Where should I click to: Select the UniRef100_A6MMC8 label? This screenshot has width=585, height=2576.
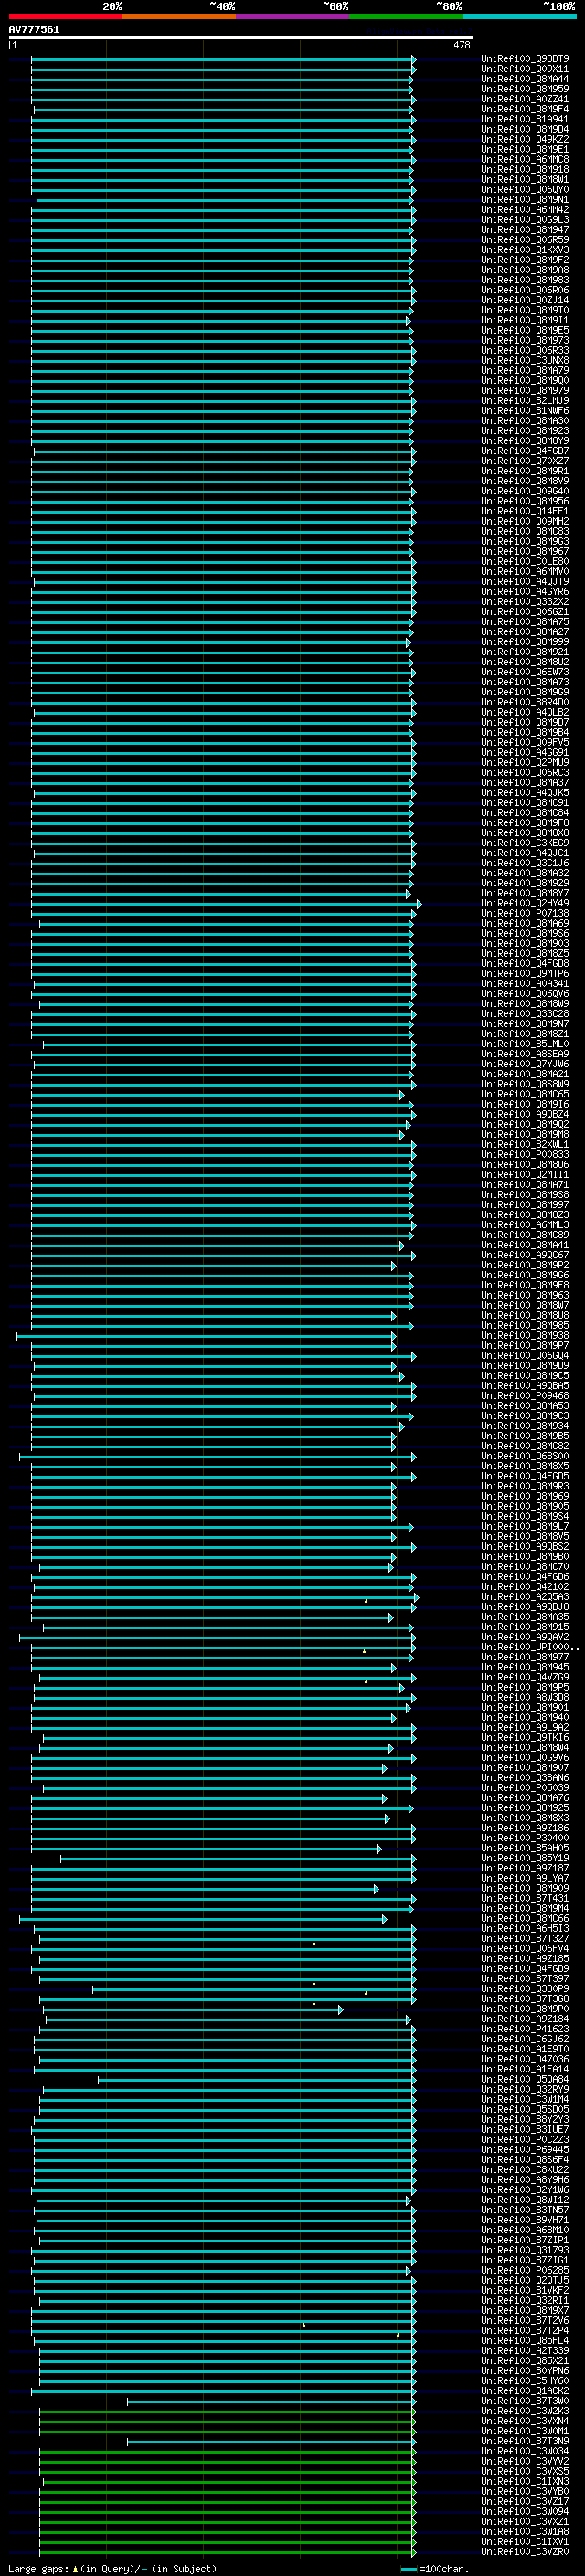(525, 160)
